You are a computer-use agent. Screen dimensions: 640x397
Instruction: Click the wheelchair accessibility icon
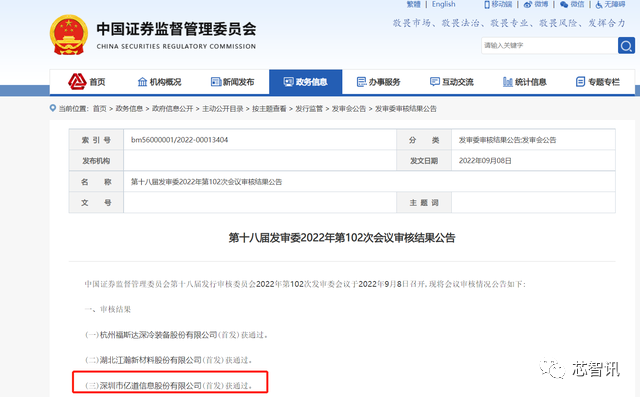tap(599, 4)
